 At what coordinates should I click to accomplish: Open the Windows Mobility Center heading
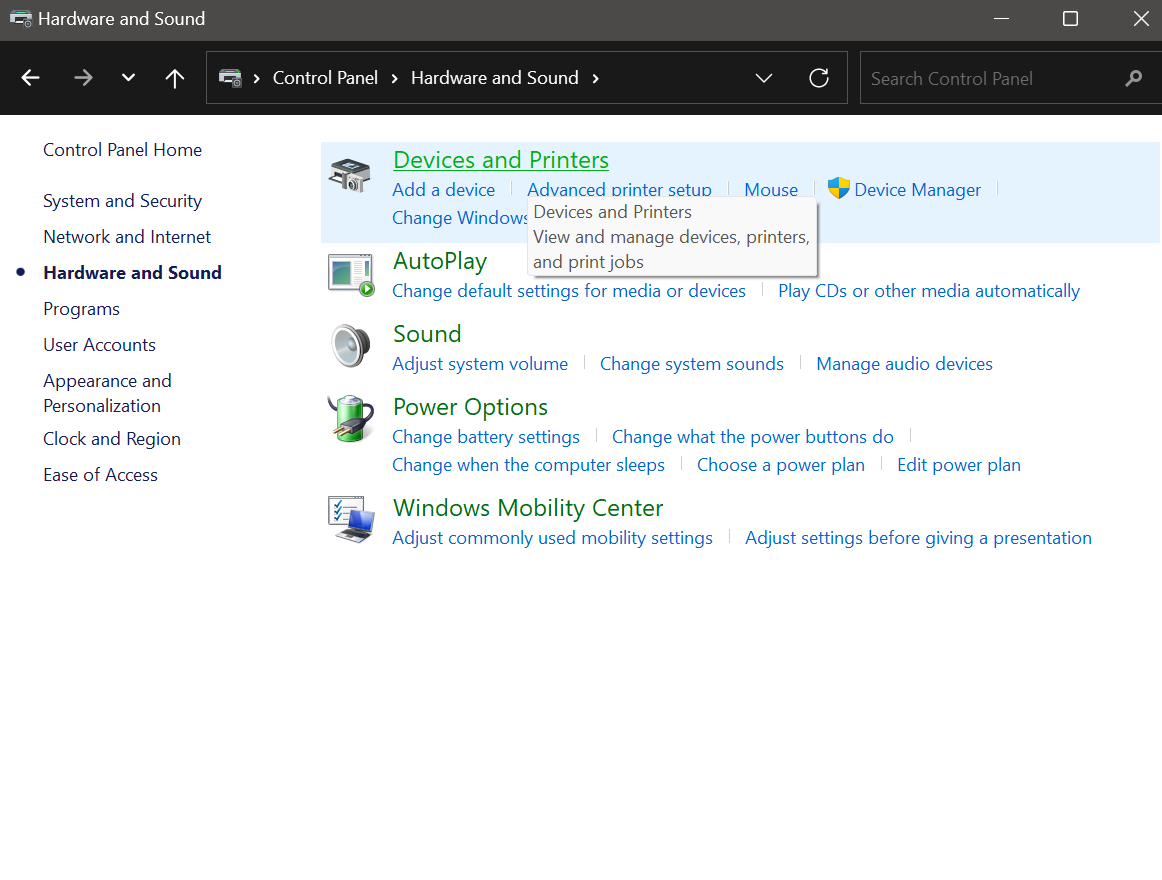click(528, 508)
